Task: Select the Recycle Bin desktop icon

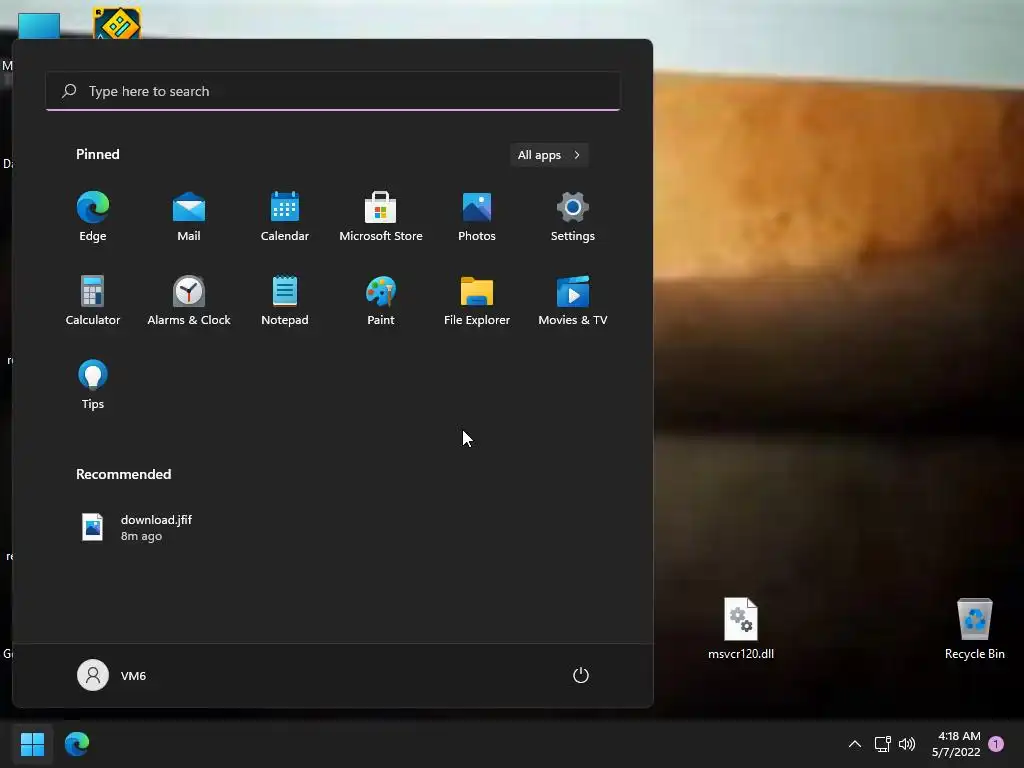Action: point(974,628)
